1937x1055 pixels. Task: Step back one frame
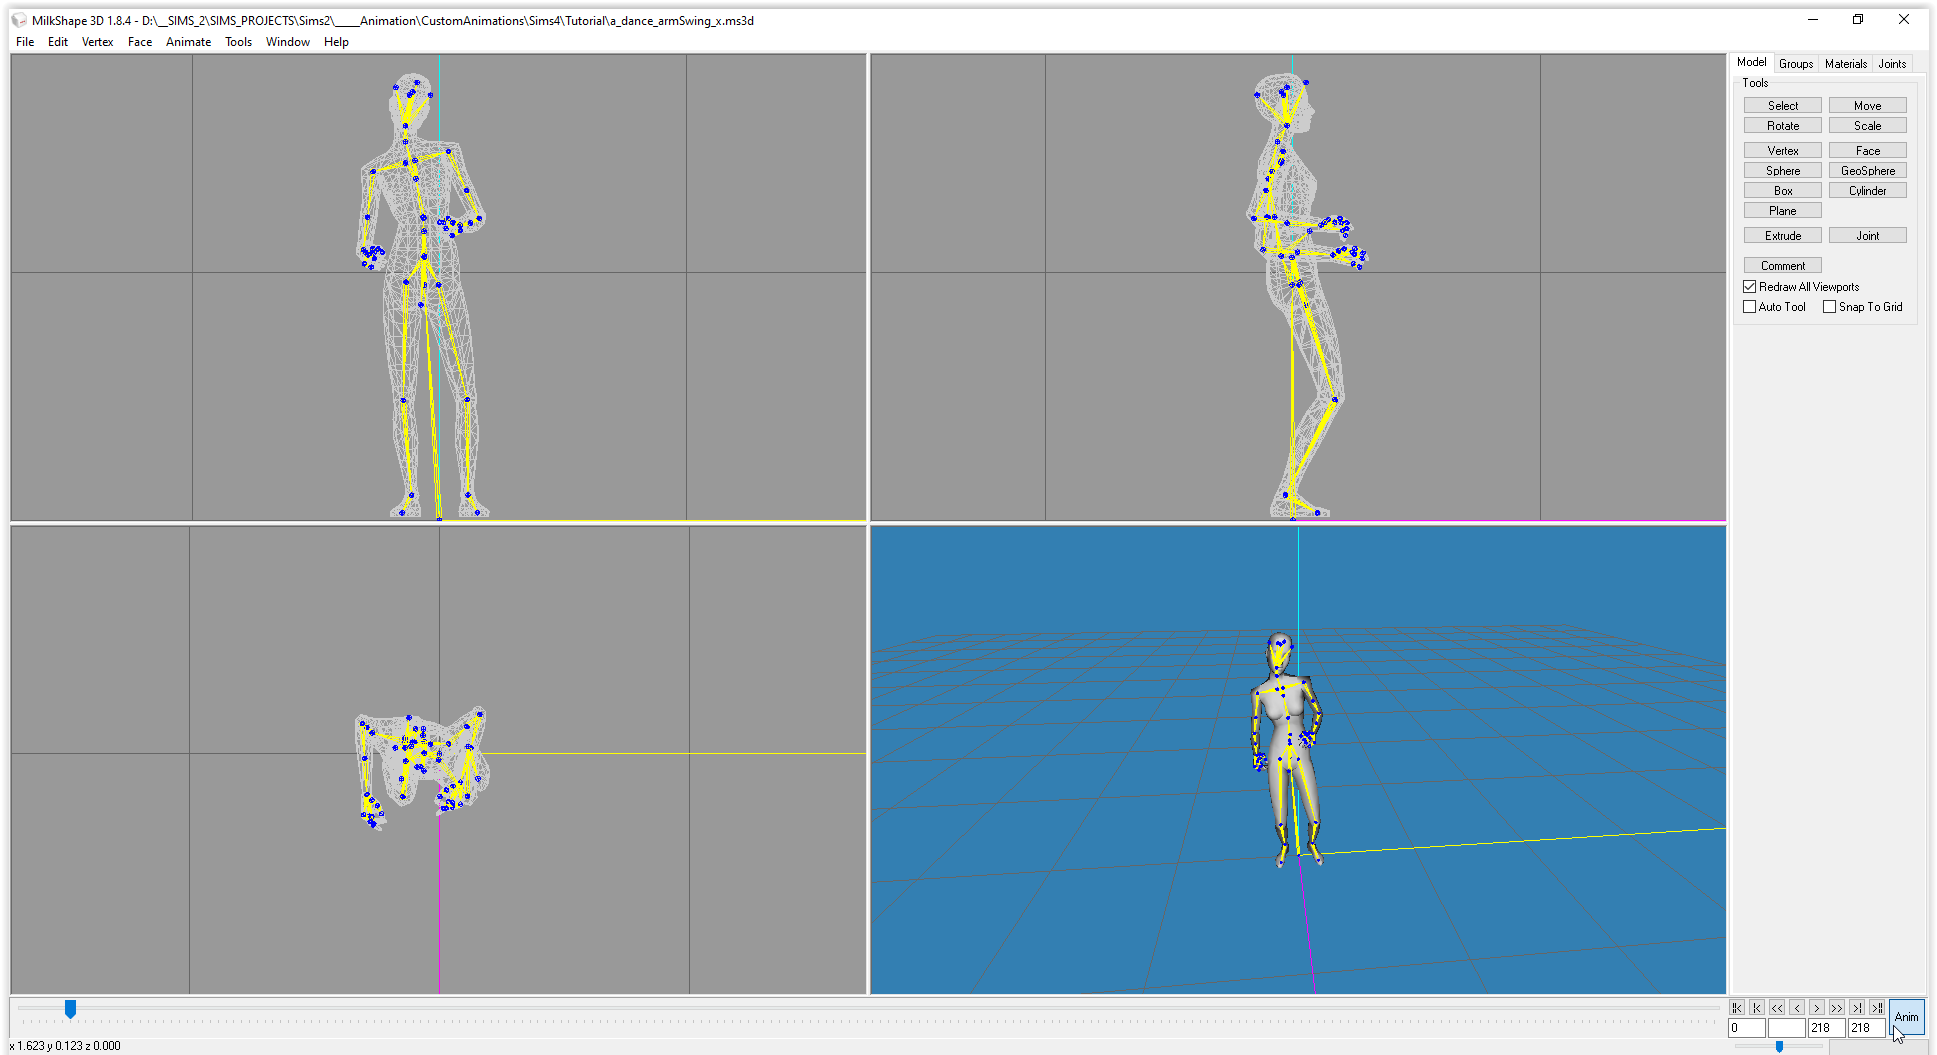pyautogui.click(x=1797, y=1008)
